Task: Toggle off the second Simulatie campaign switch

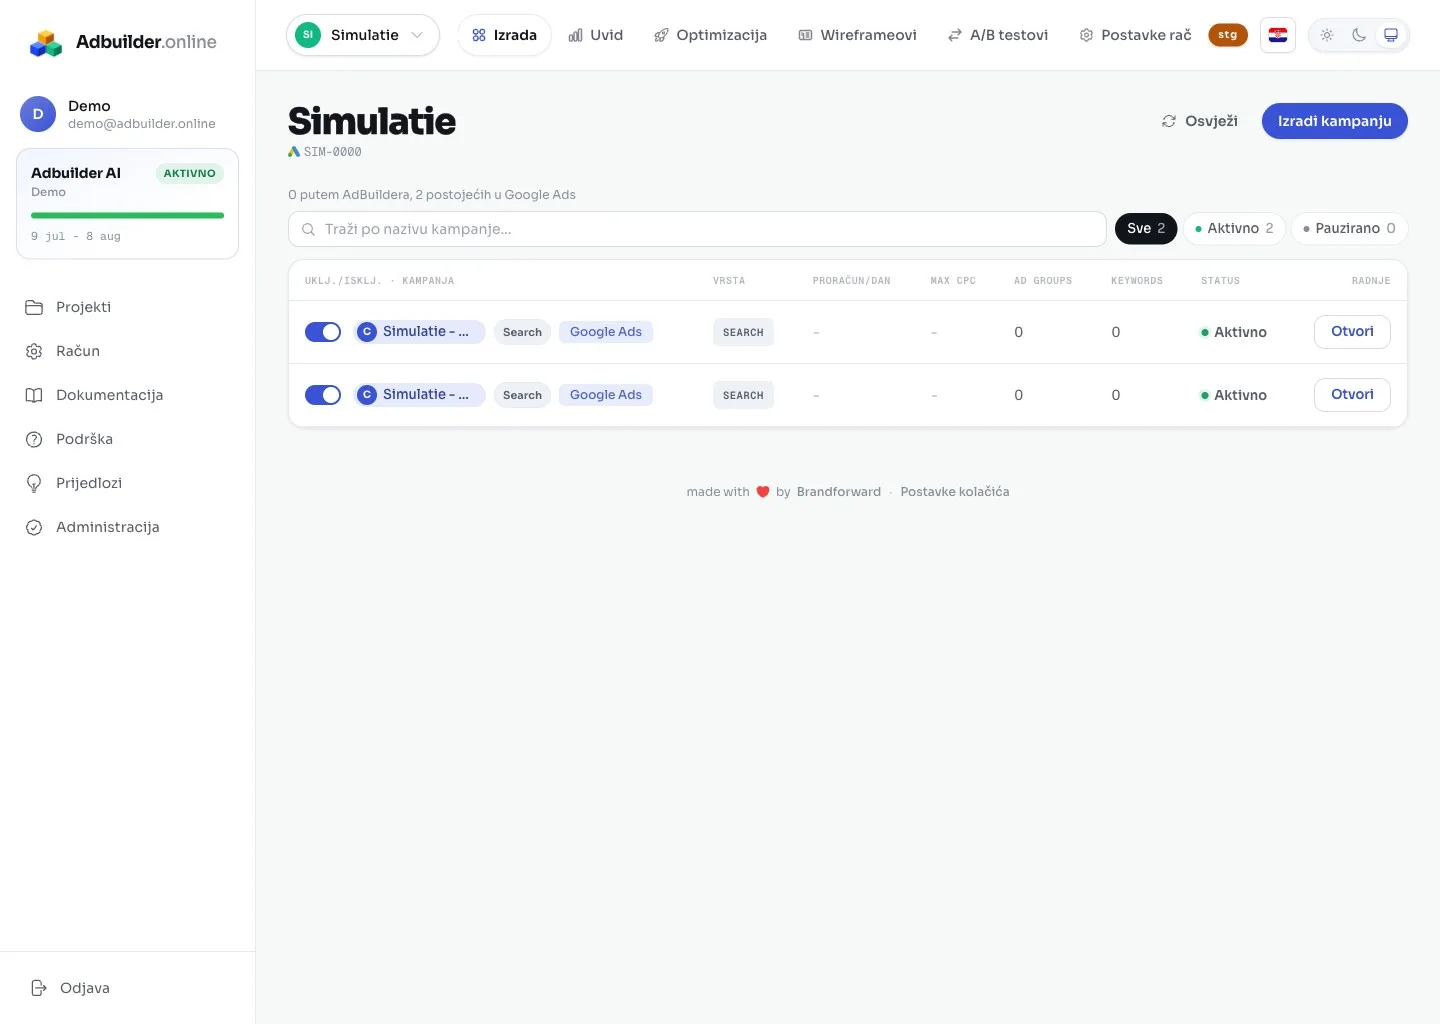Action: click(323, 395)
